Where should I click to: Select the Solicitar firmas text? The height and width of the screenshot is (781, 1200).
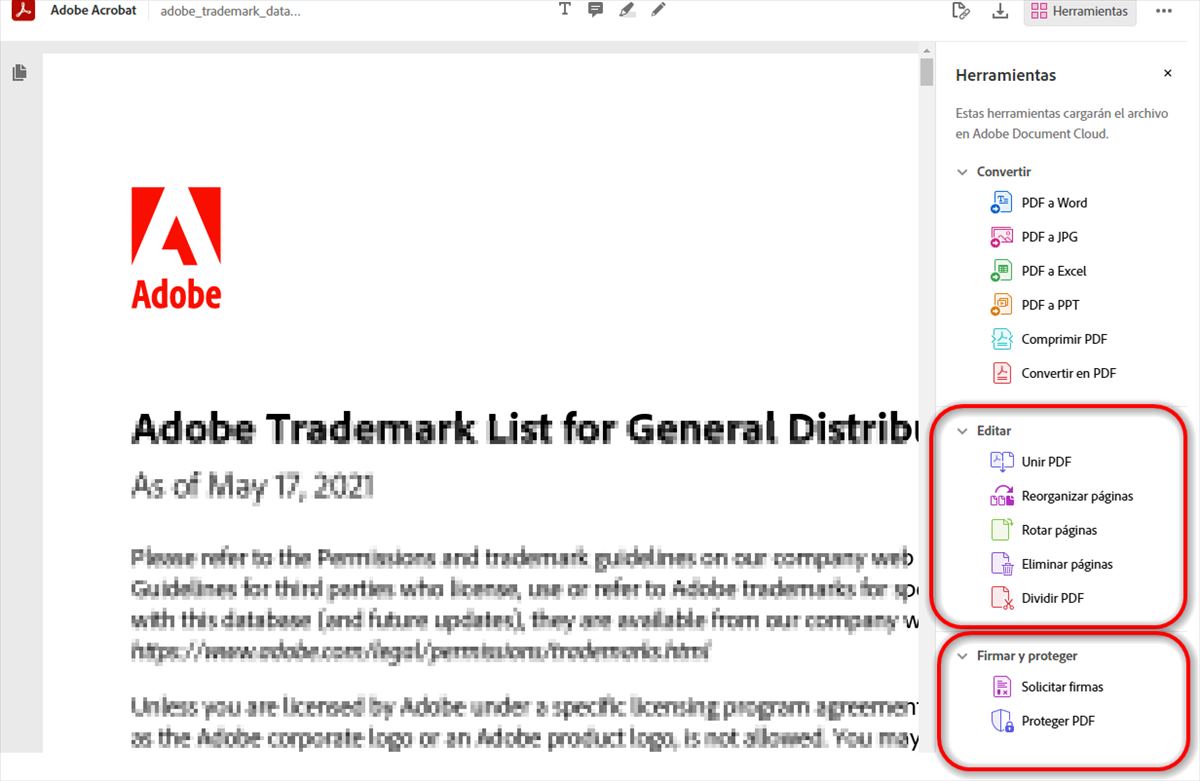[1062, 687]
